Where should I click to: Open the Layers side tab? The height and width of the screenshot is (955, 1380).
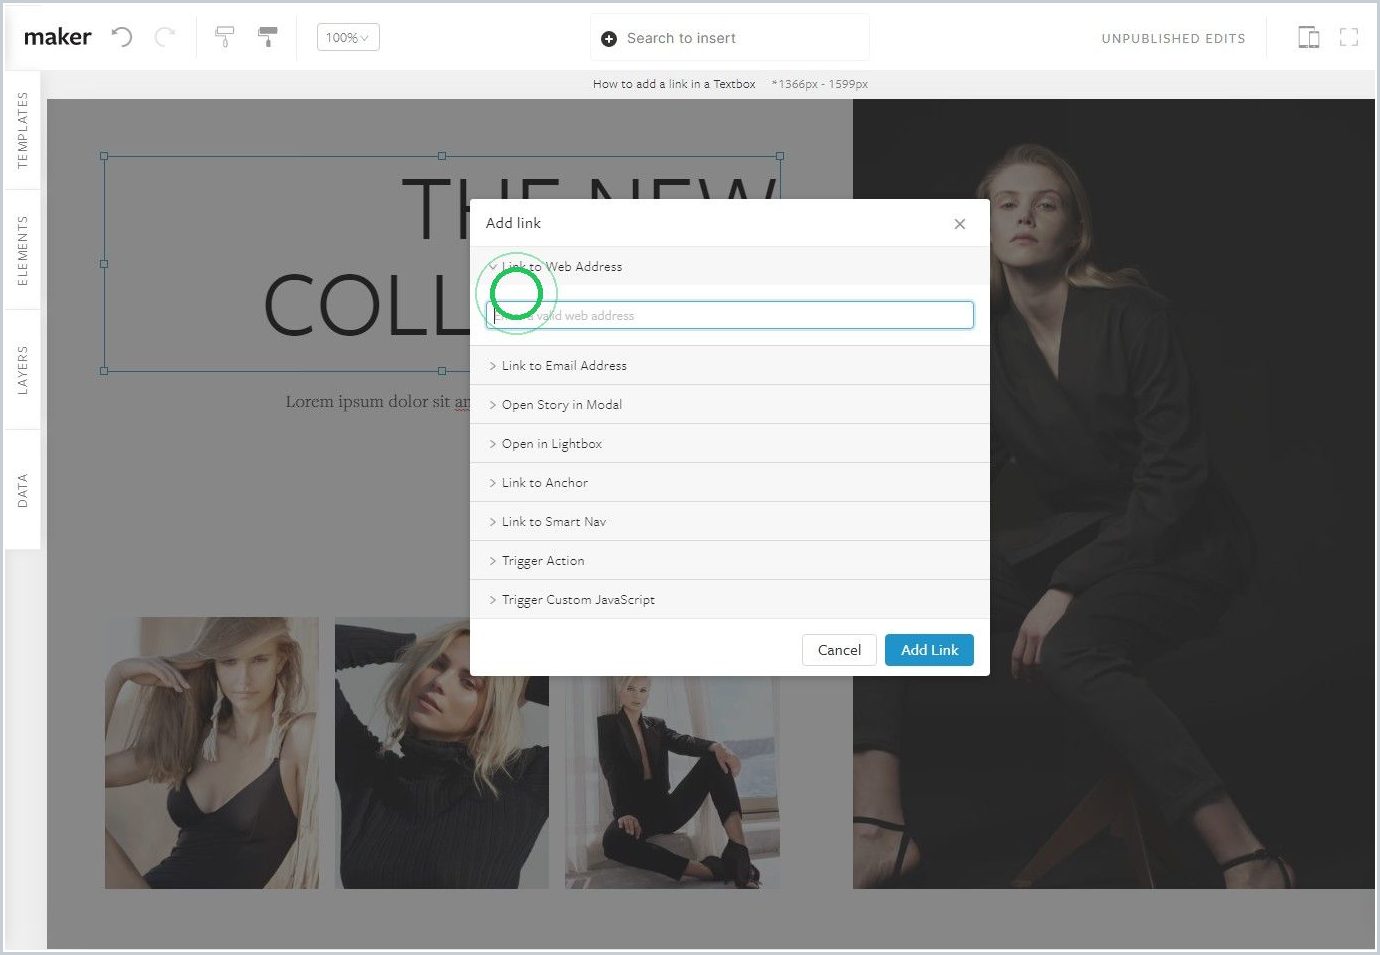click(22, 370)
